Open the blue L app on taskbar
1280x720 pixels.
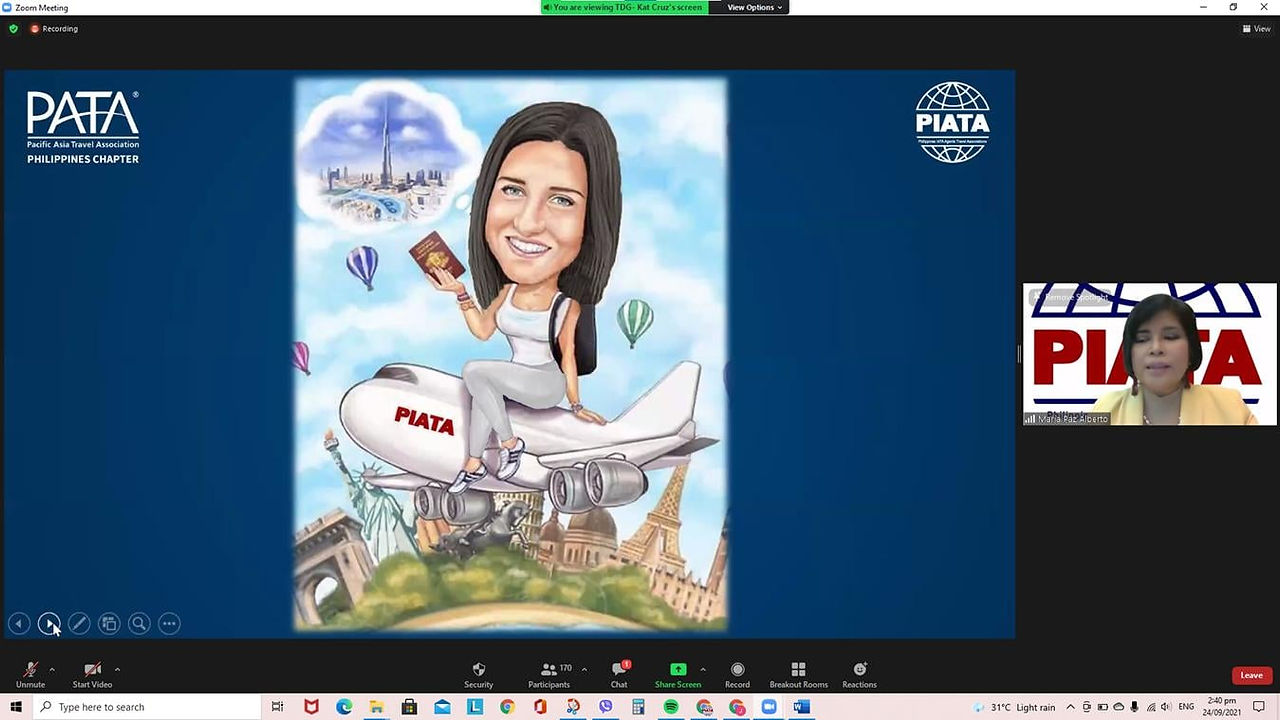point(474,707)
